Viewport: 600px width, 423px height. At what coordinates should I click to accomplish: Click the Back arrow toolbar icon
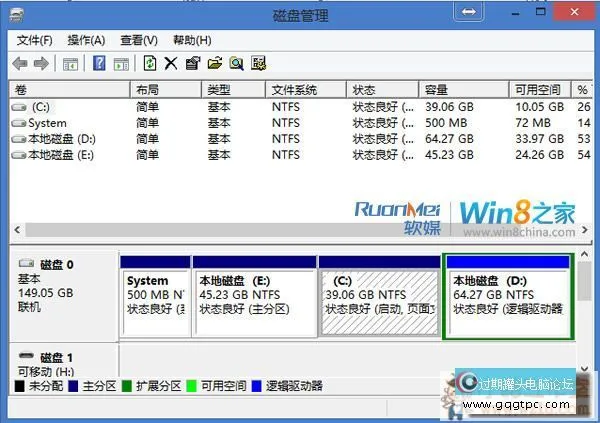pos(20,64)
